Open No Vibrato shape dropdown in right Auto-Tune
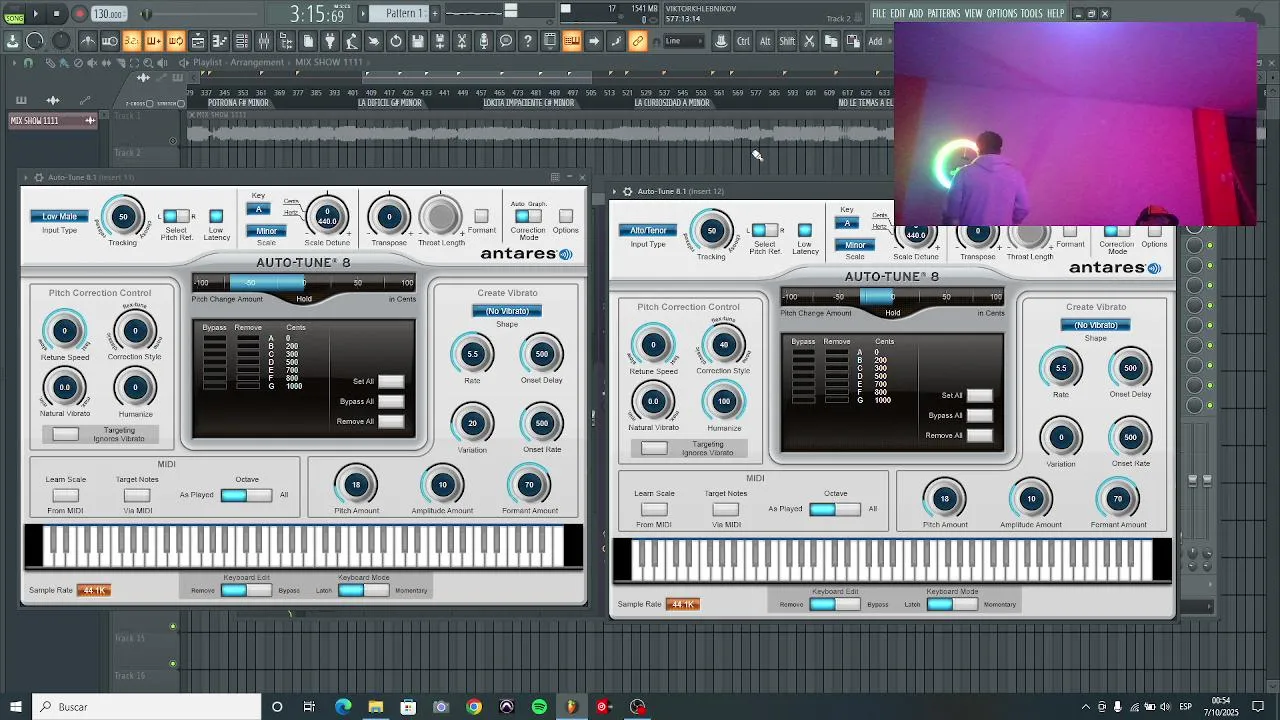This screenshot has height=720, width=1280. click(x=1096, y=325)
